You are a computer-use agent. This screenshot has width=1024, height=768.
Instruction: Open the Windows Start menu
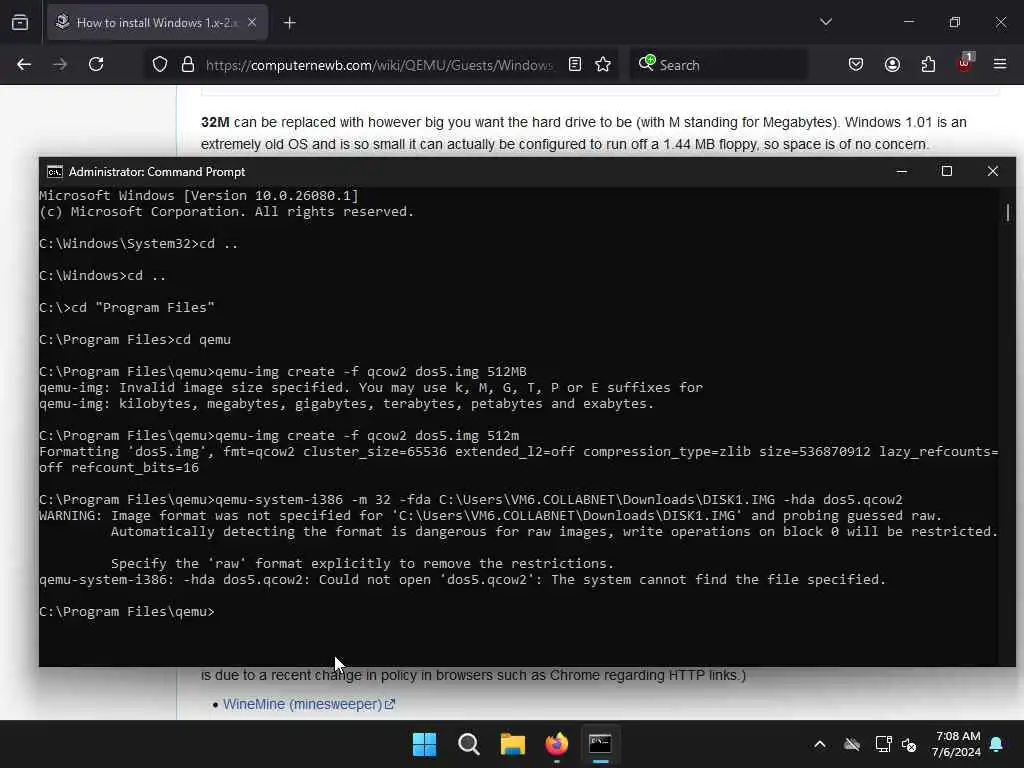coord(424,744)
